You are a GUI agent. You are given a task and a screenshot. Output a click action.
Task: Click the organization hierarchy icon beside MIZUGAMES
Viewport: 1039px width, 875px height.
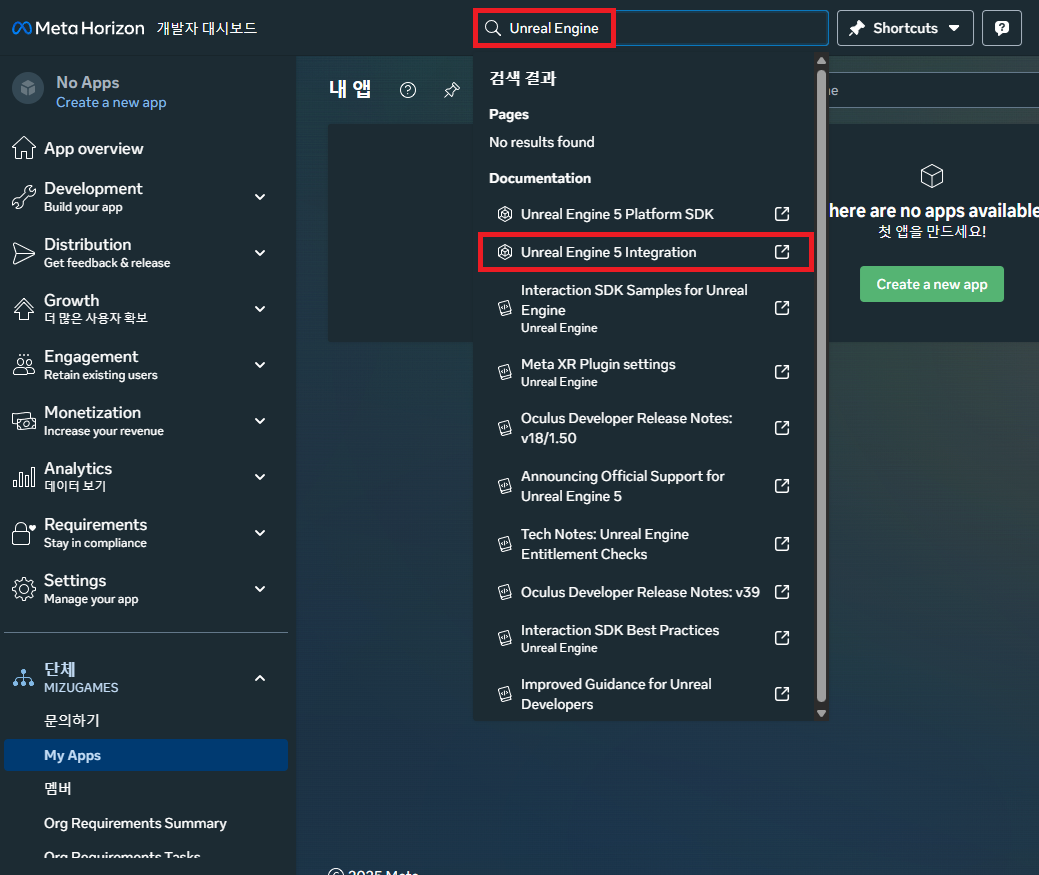tap(24, 678)
